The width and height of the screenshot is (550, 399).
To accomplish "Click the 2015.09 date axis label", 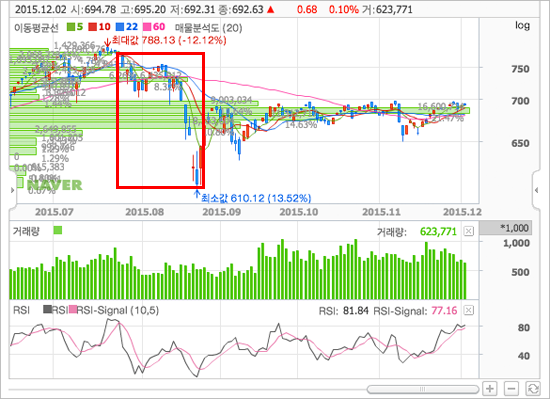I will point(222,212).
